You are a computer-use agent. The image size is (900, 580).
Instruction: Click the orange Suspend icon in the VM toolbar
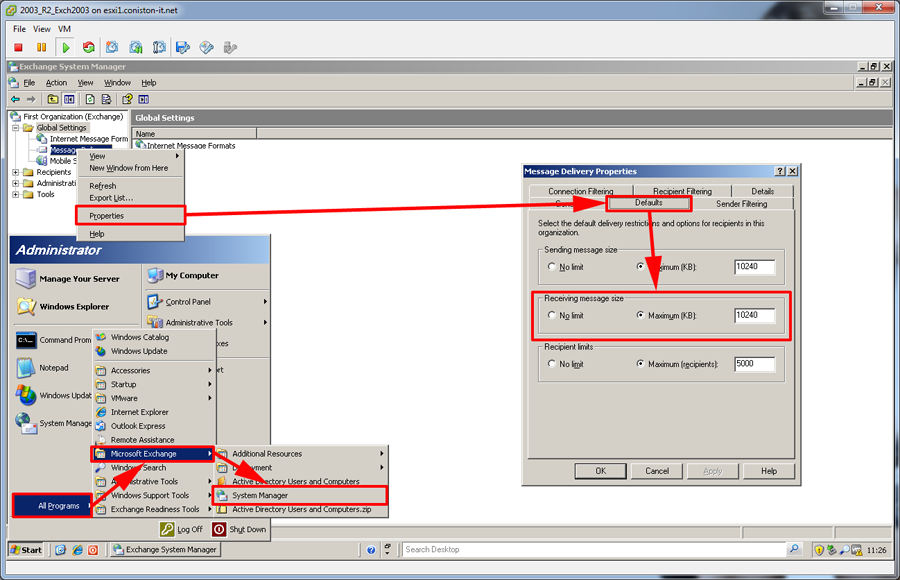(x=41, y=47)
